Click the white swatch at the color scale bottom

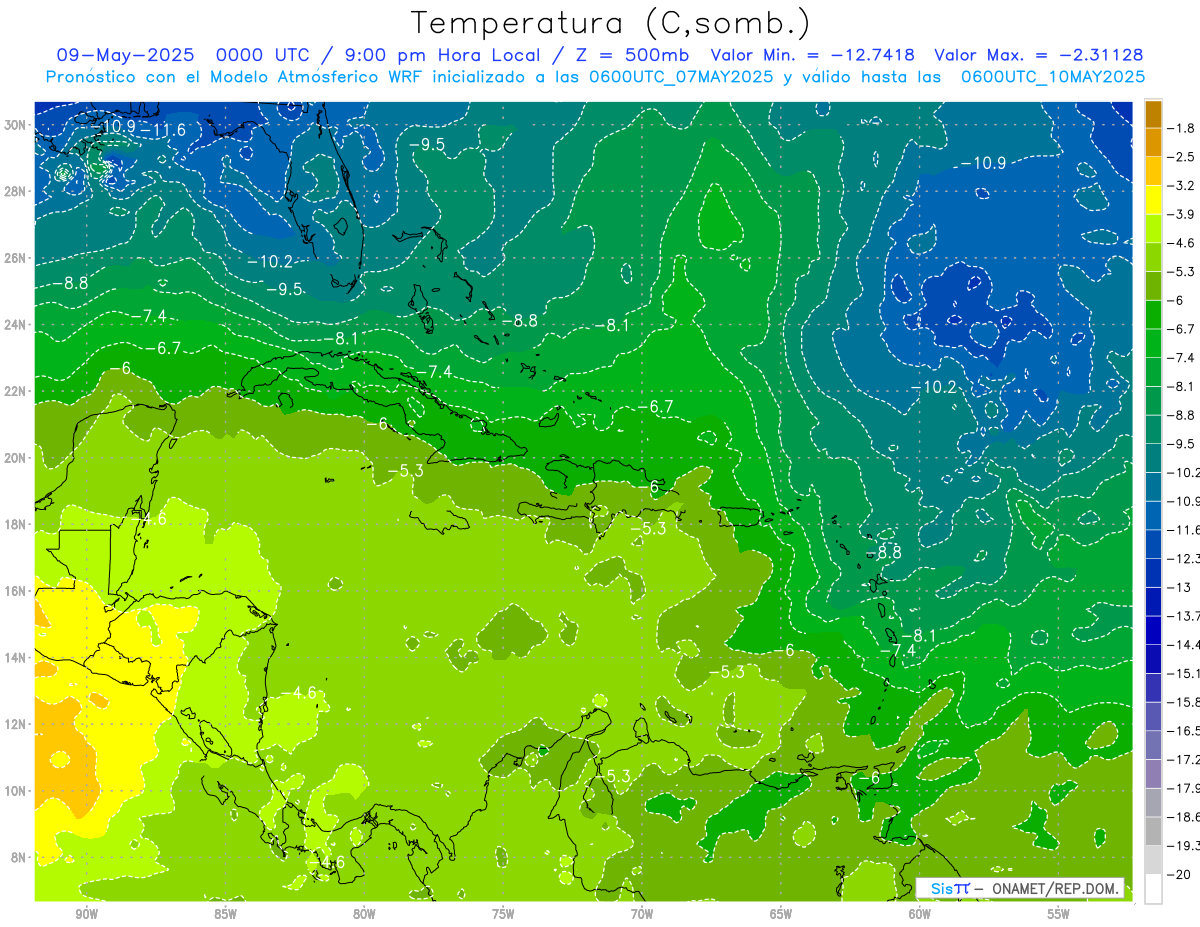[1154, 888]
